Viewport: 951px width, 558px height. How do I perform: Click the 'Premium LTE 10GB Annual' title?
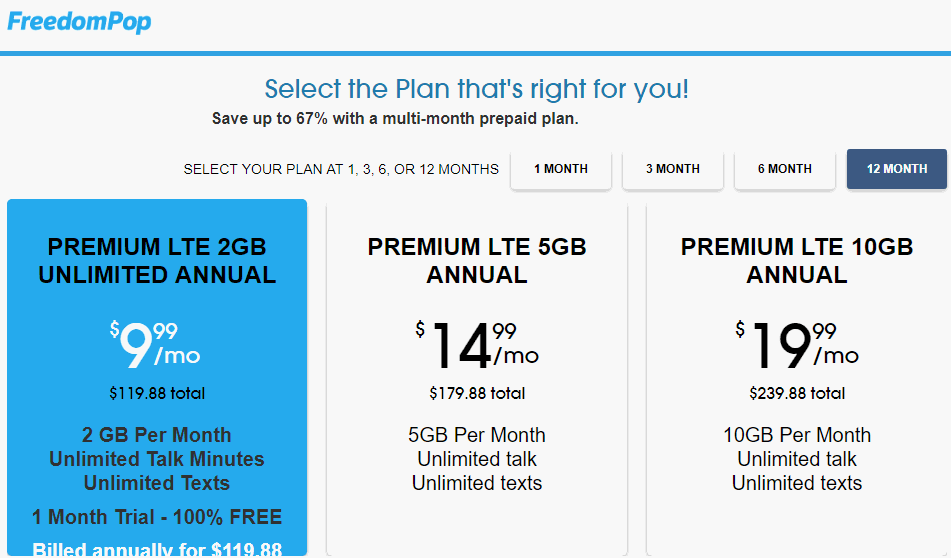pyautogui.click(x=797, y=261)
